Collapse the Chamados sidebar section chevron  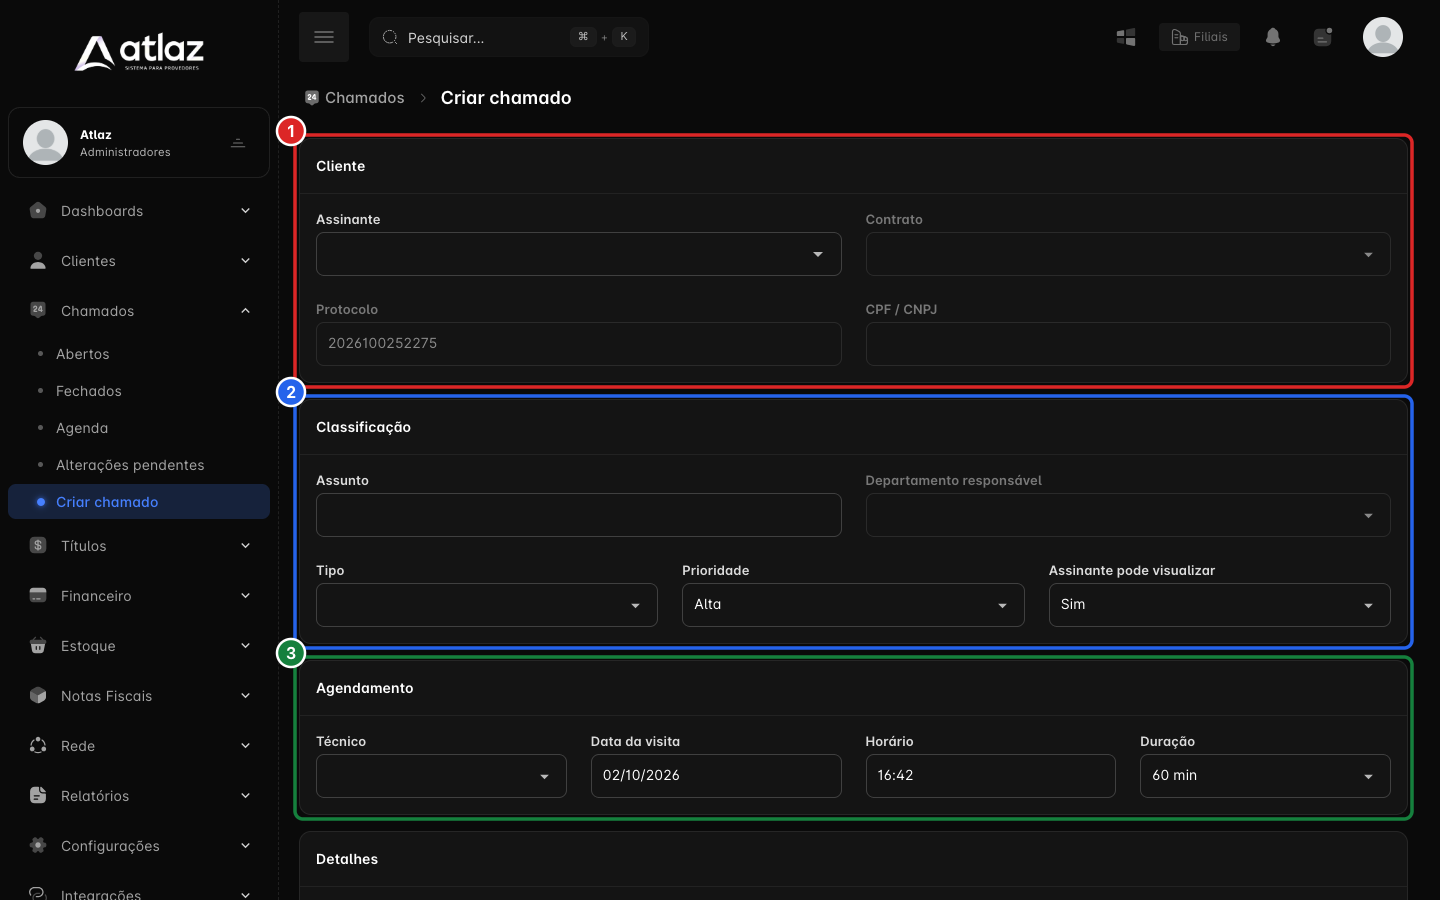click(246, 311)
